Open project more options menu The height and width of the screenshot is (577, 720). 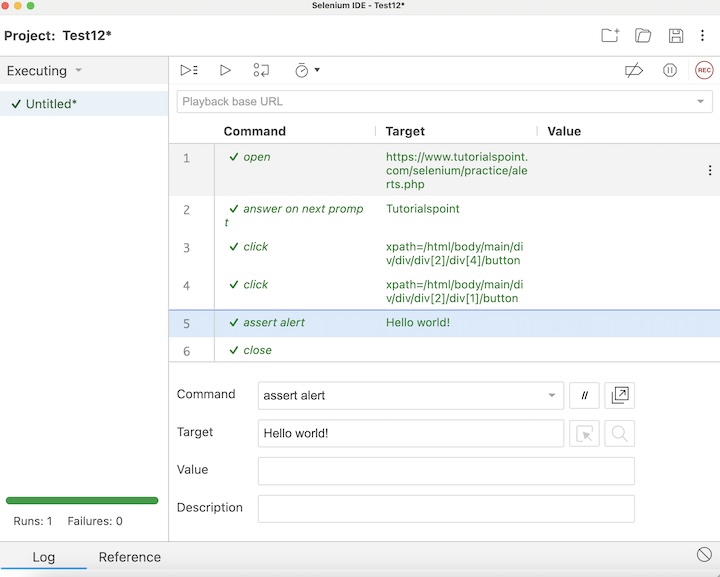[703, 36]
